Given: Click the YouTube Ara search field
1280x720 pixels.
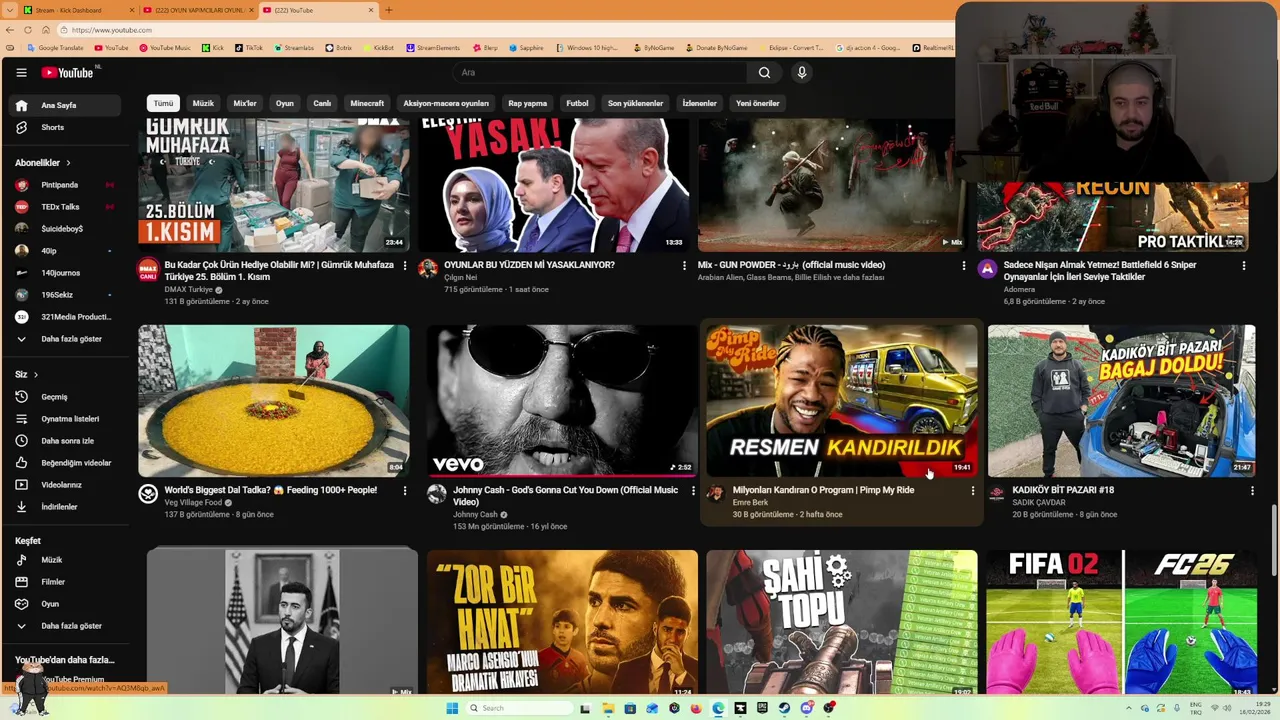Looking at the screenshot, I should (x=600, y=72).
